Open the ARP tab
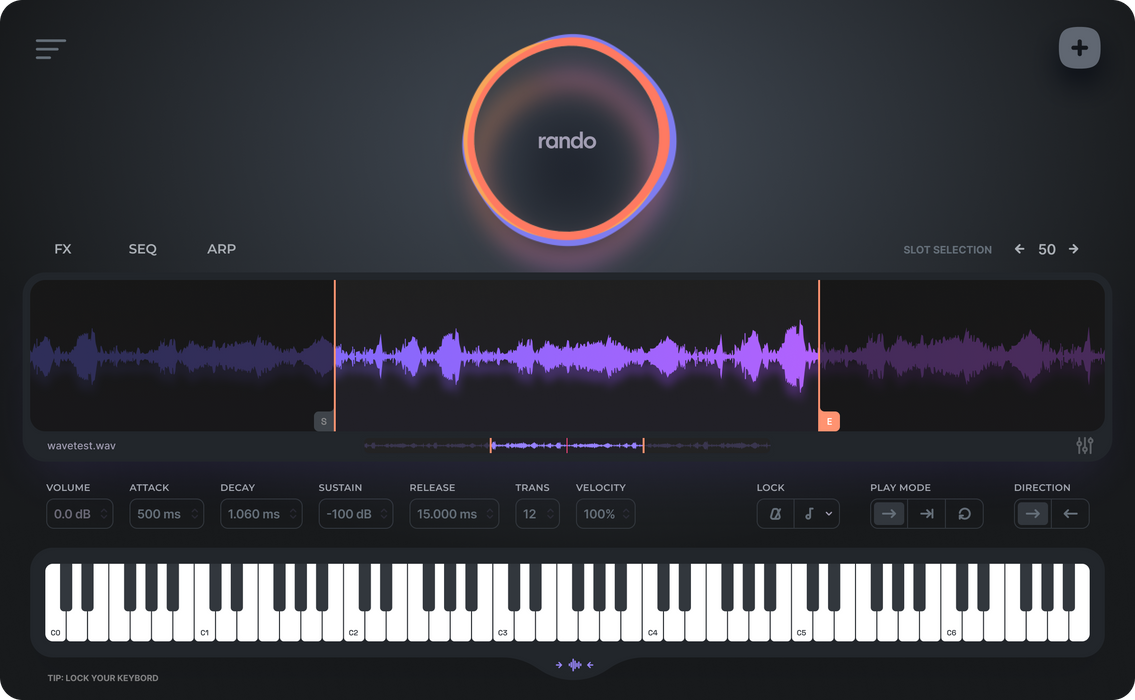Image resolution: width=1135 pixels, height=700 pixels. point(221,249)
